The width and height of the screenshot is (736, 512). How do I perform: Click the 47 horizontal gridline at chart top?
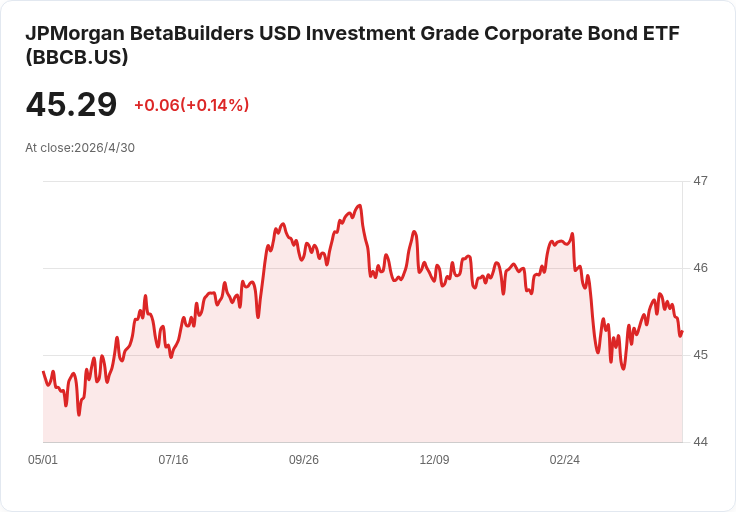click(x=362, y=181)
